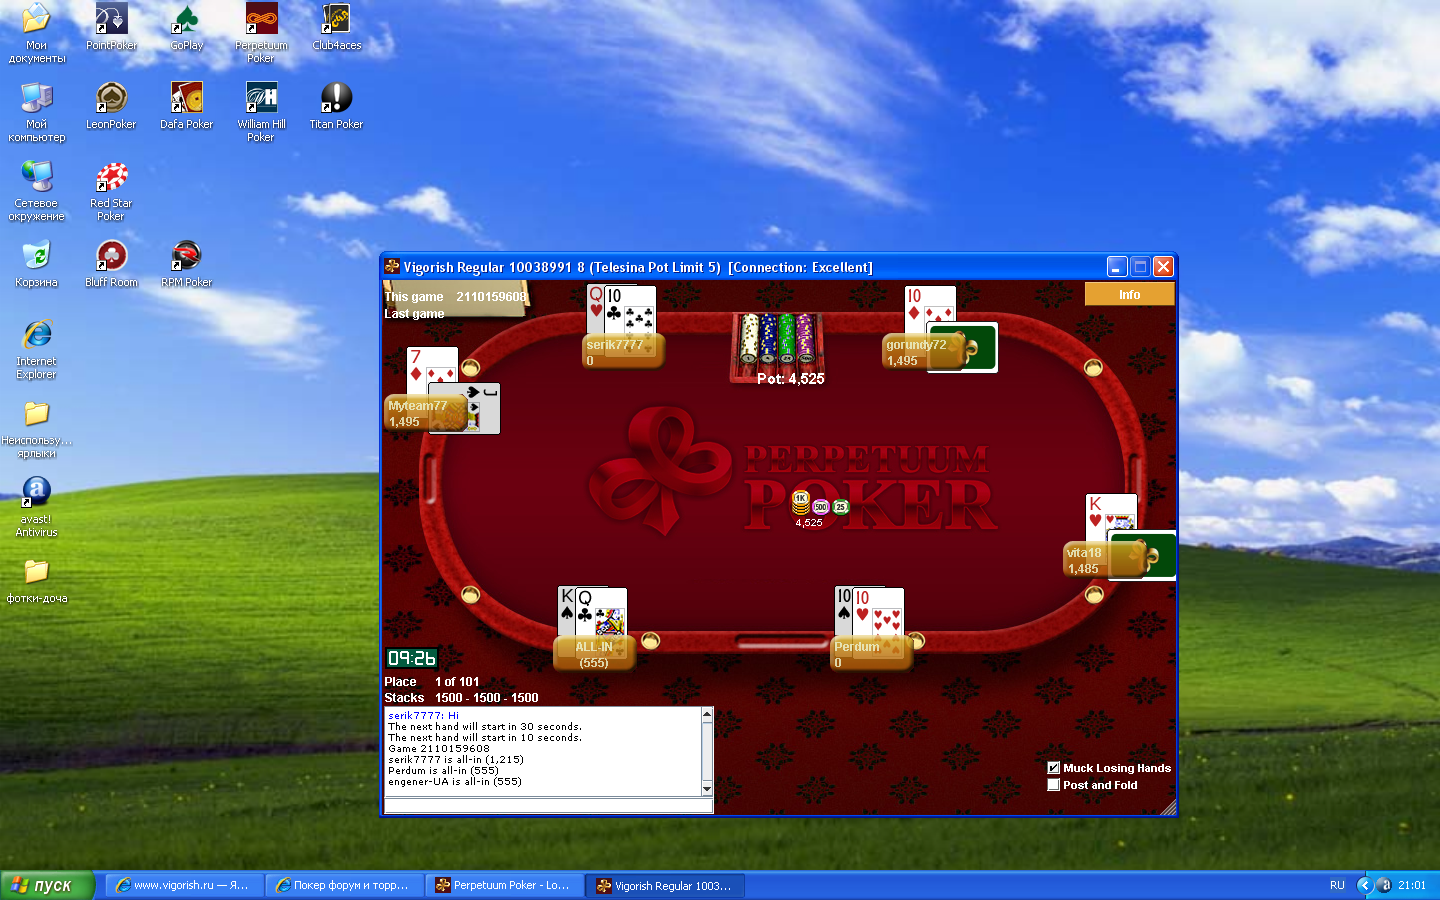The image size is (1440, 900).
Task: Select the Perpetuum Poker desktop icon
Action: click(x=261, y=33)
